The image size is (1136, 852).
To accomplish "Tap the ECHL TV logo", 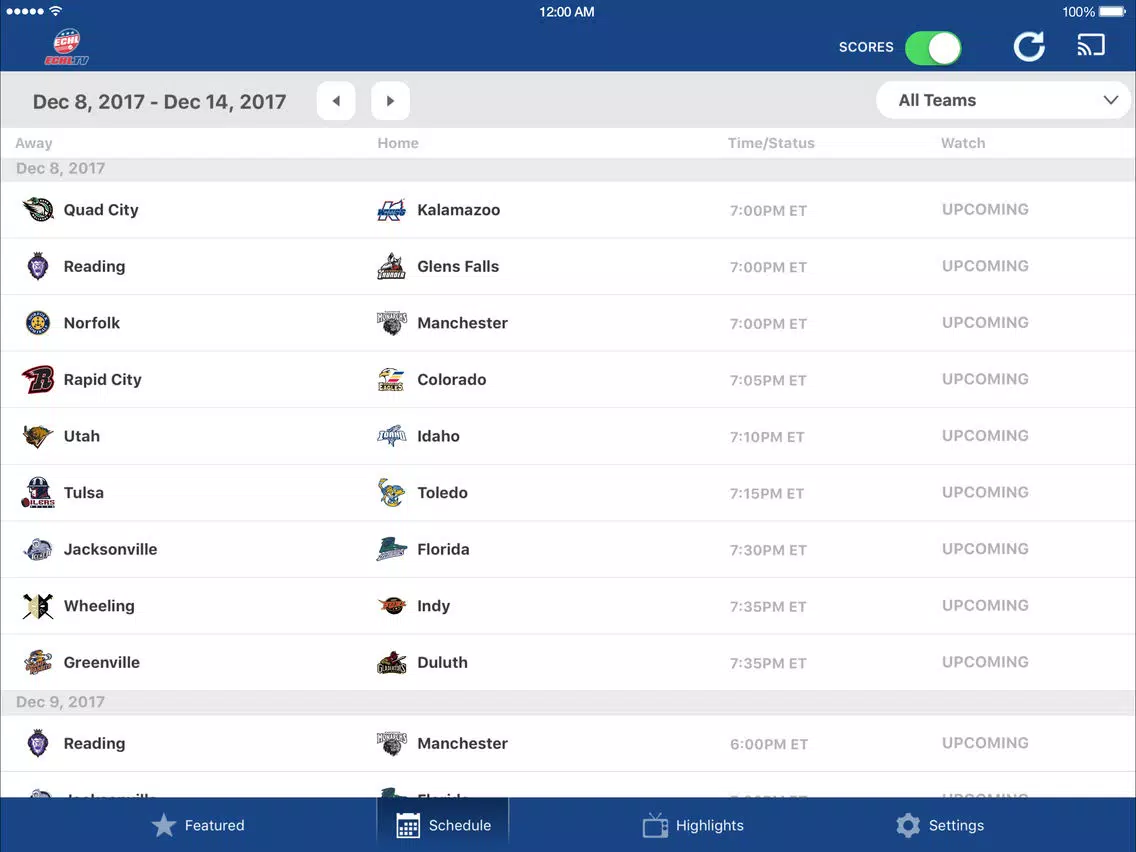I will click(x=67, y=47).
